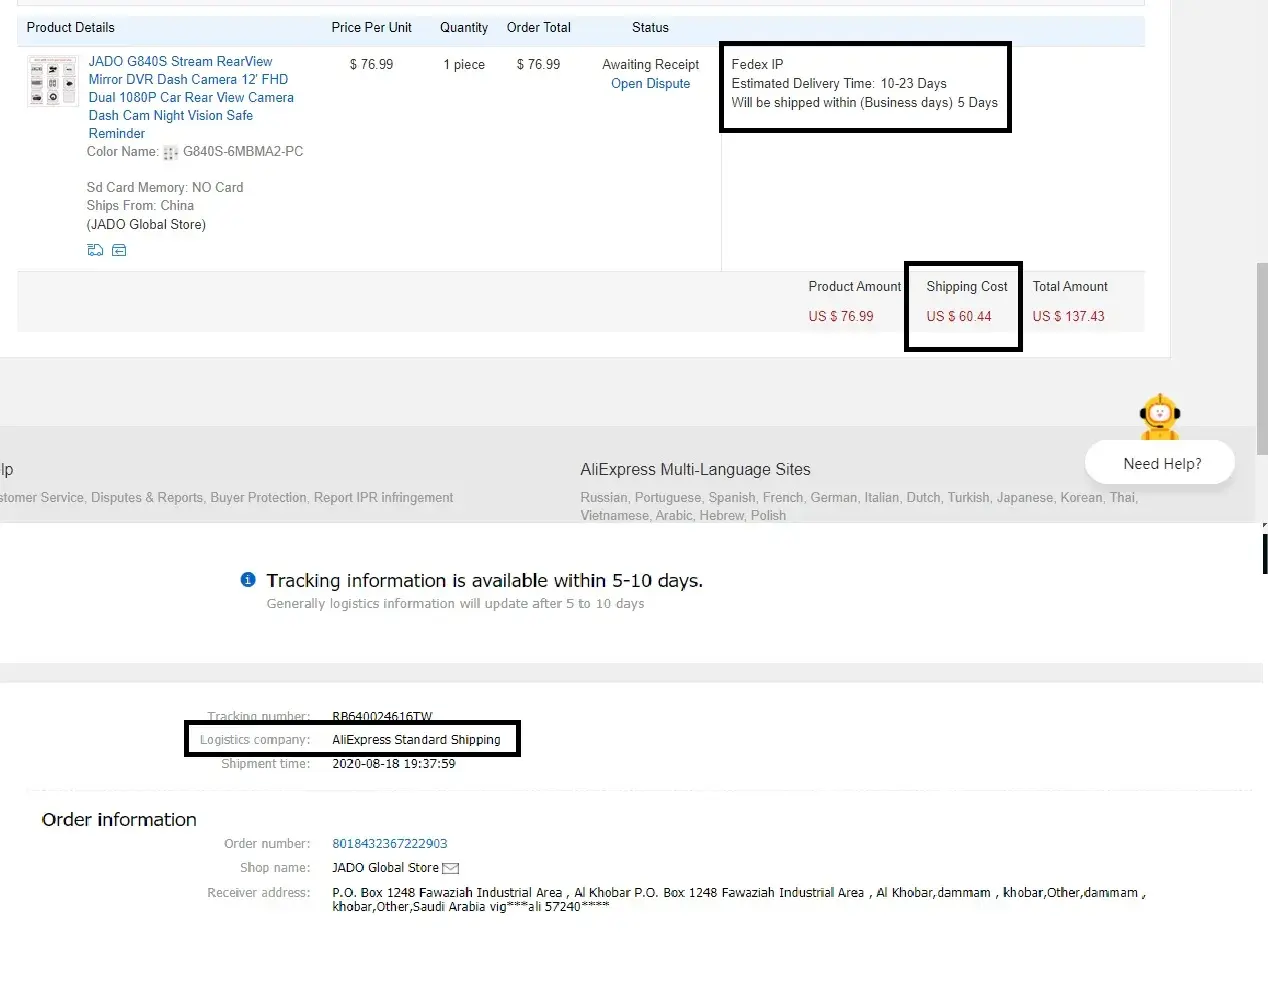Click the JADO Global Store shop name
Screen dimensions: 1268x1000
click(x=385, y=868)
